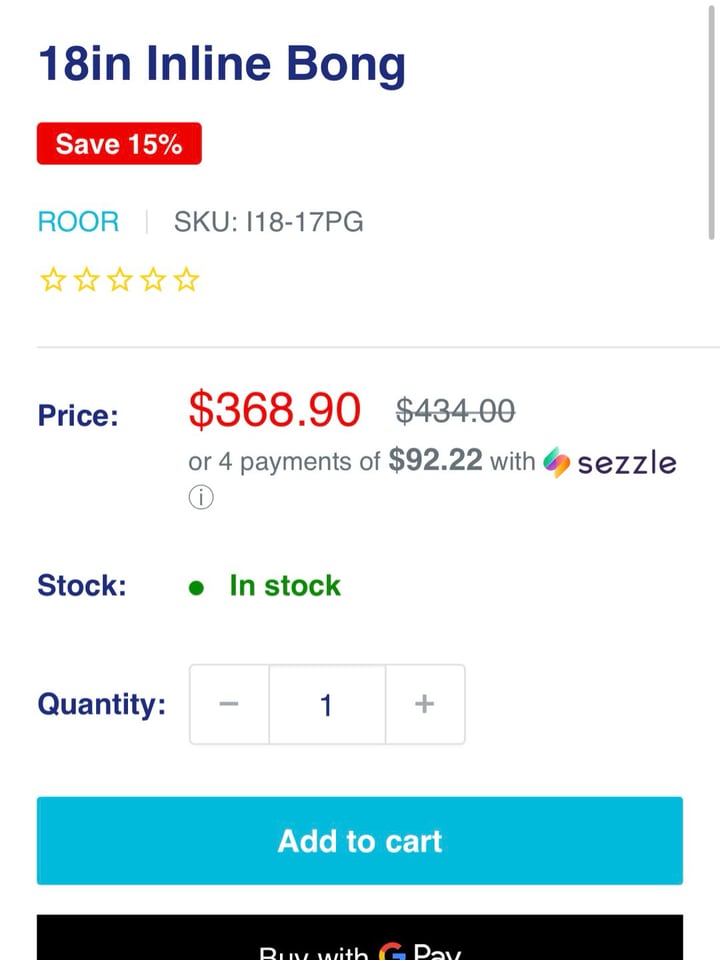The width and height of the screenshot is (720, 960).
Task: Focus the quantity number field
Action: pos(326,705)
